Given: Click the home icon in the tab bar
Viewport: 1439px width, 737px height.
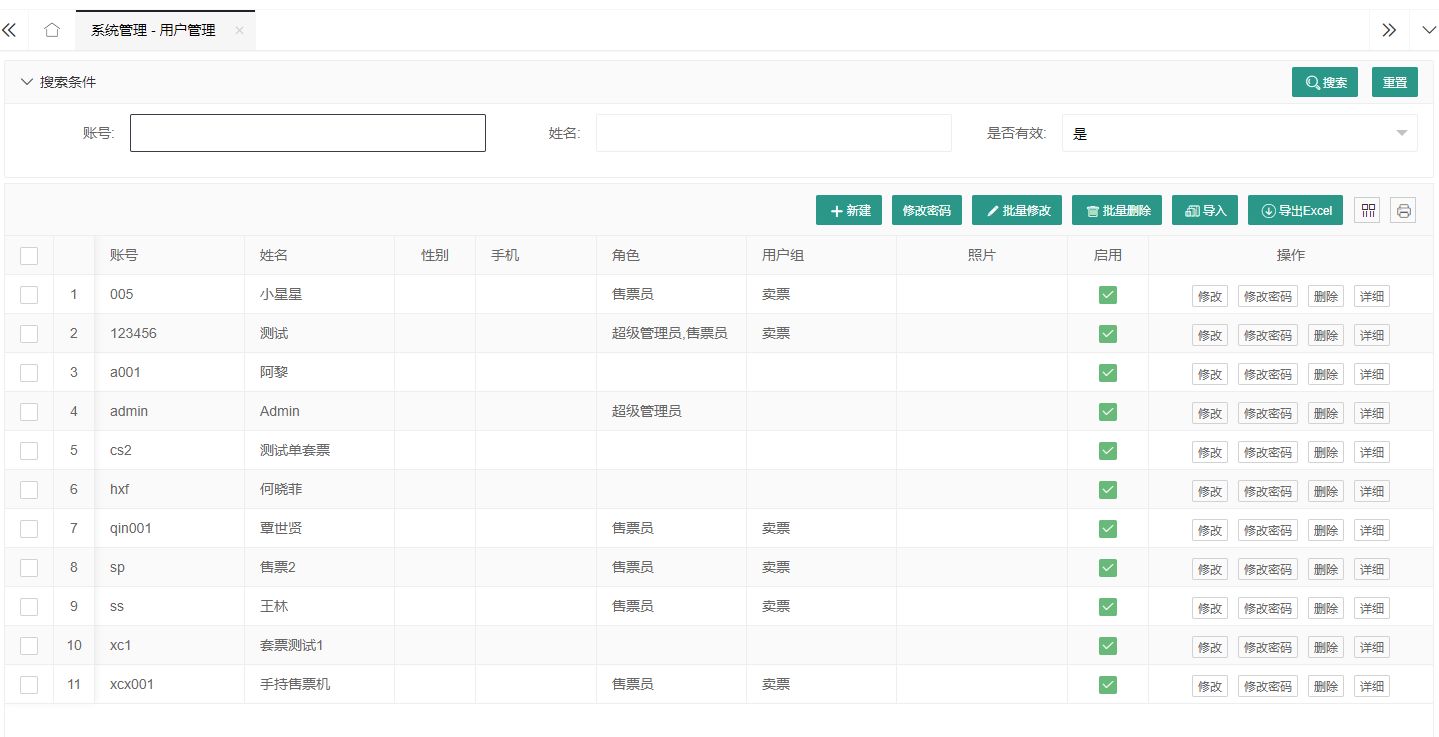Looking at the screenshot, I should click(51, 30).
